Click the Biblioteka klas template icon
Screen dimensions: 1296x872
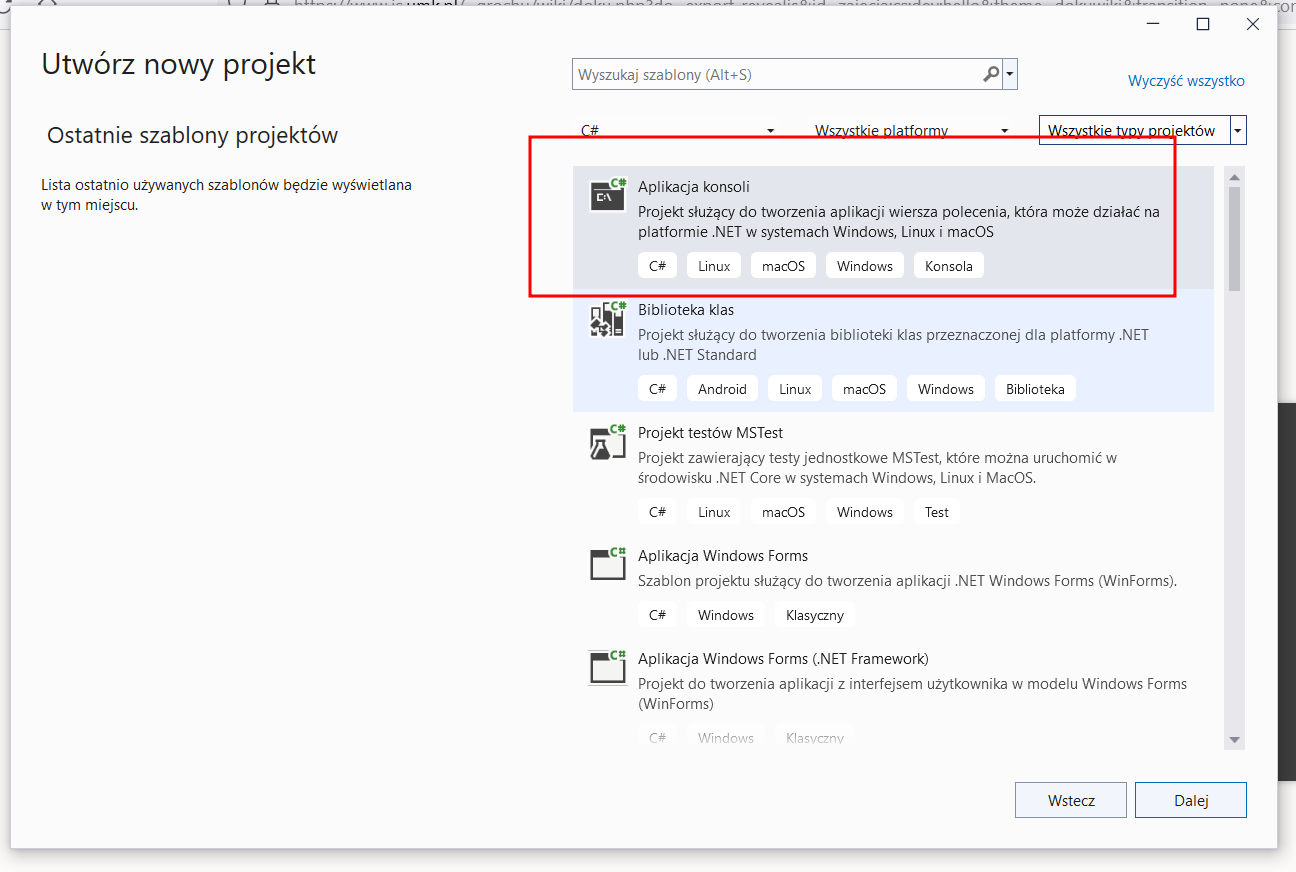click(607, 319)
